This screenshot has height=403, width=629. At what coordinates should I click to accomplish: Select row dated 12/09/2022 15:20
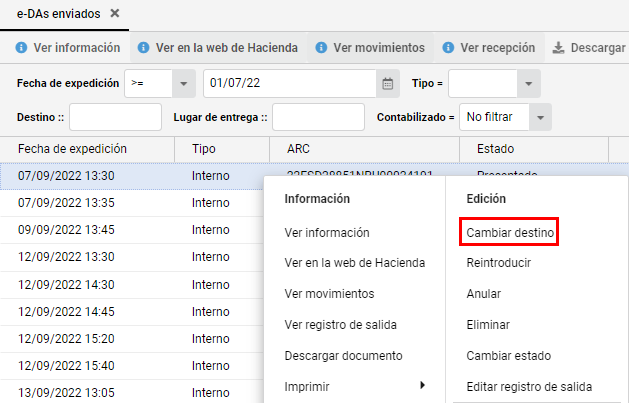tap(132, 339)
